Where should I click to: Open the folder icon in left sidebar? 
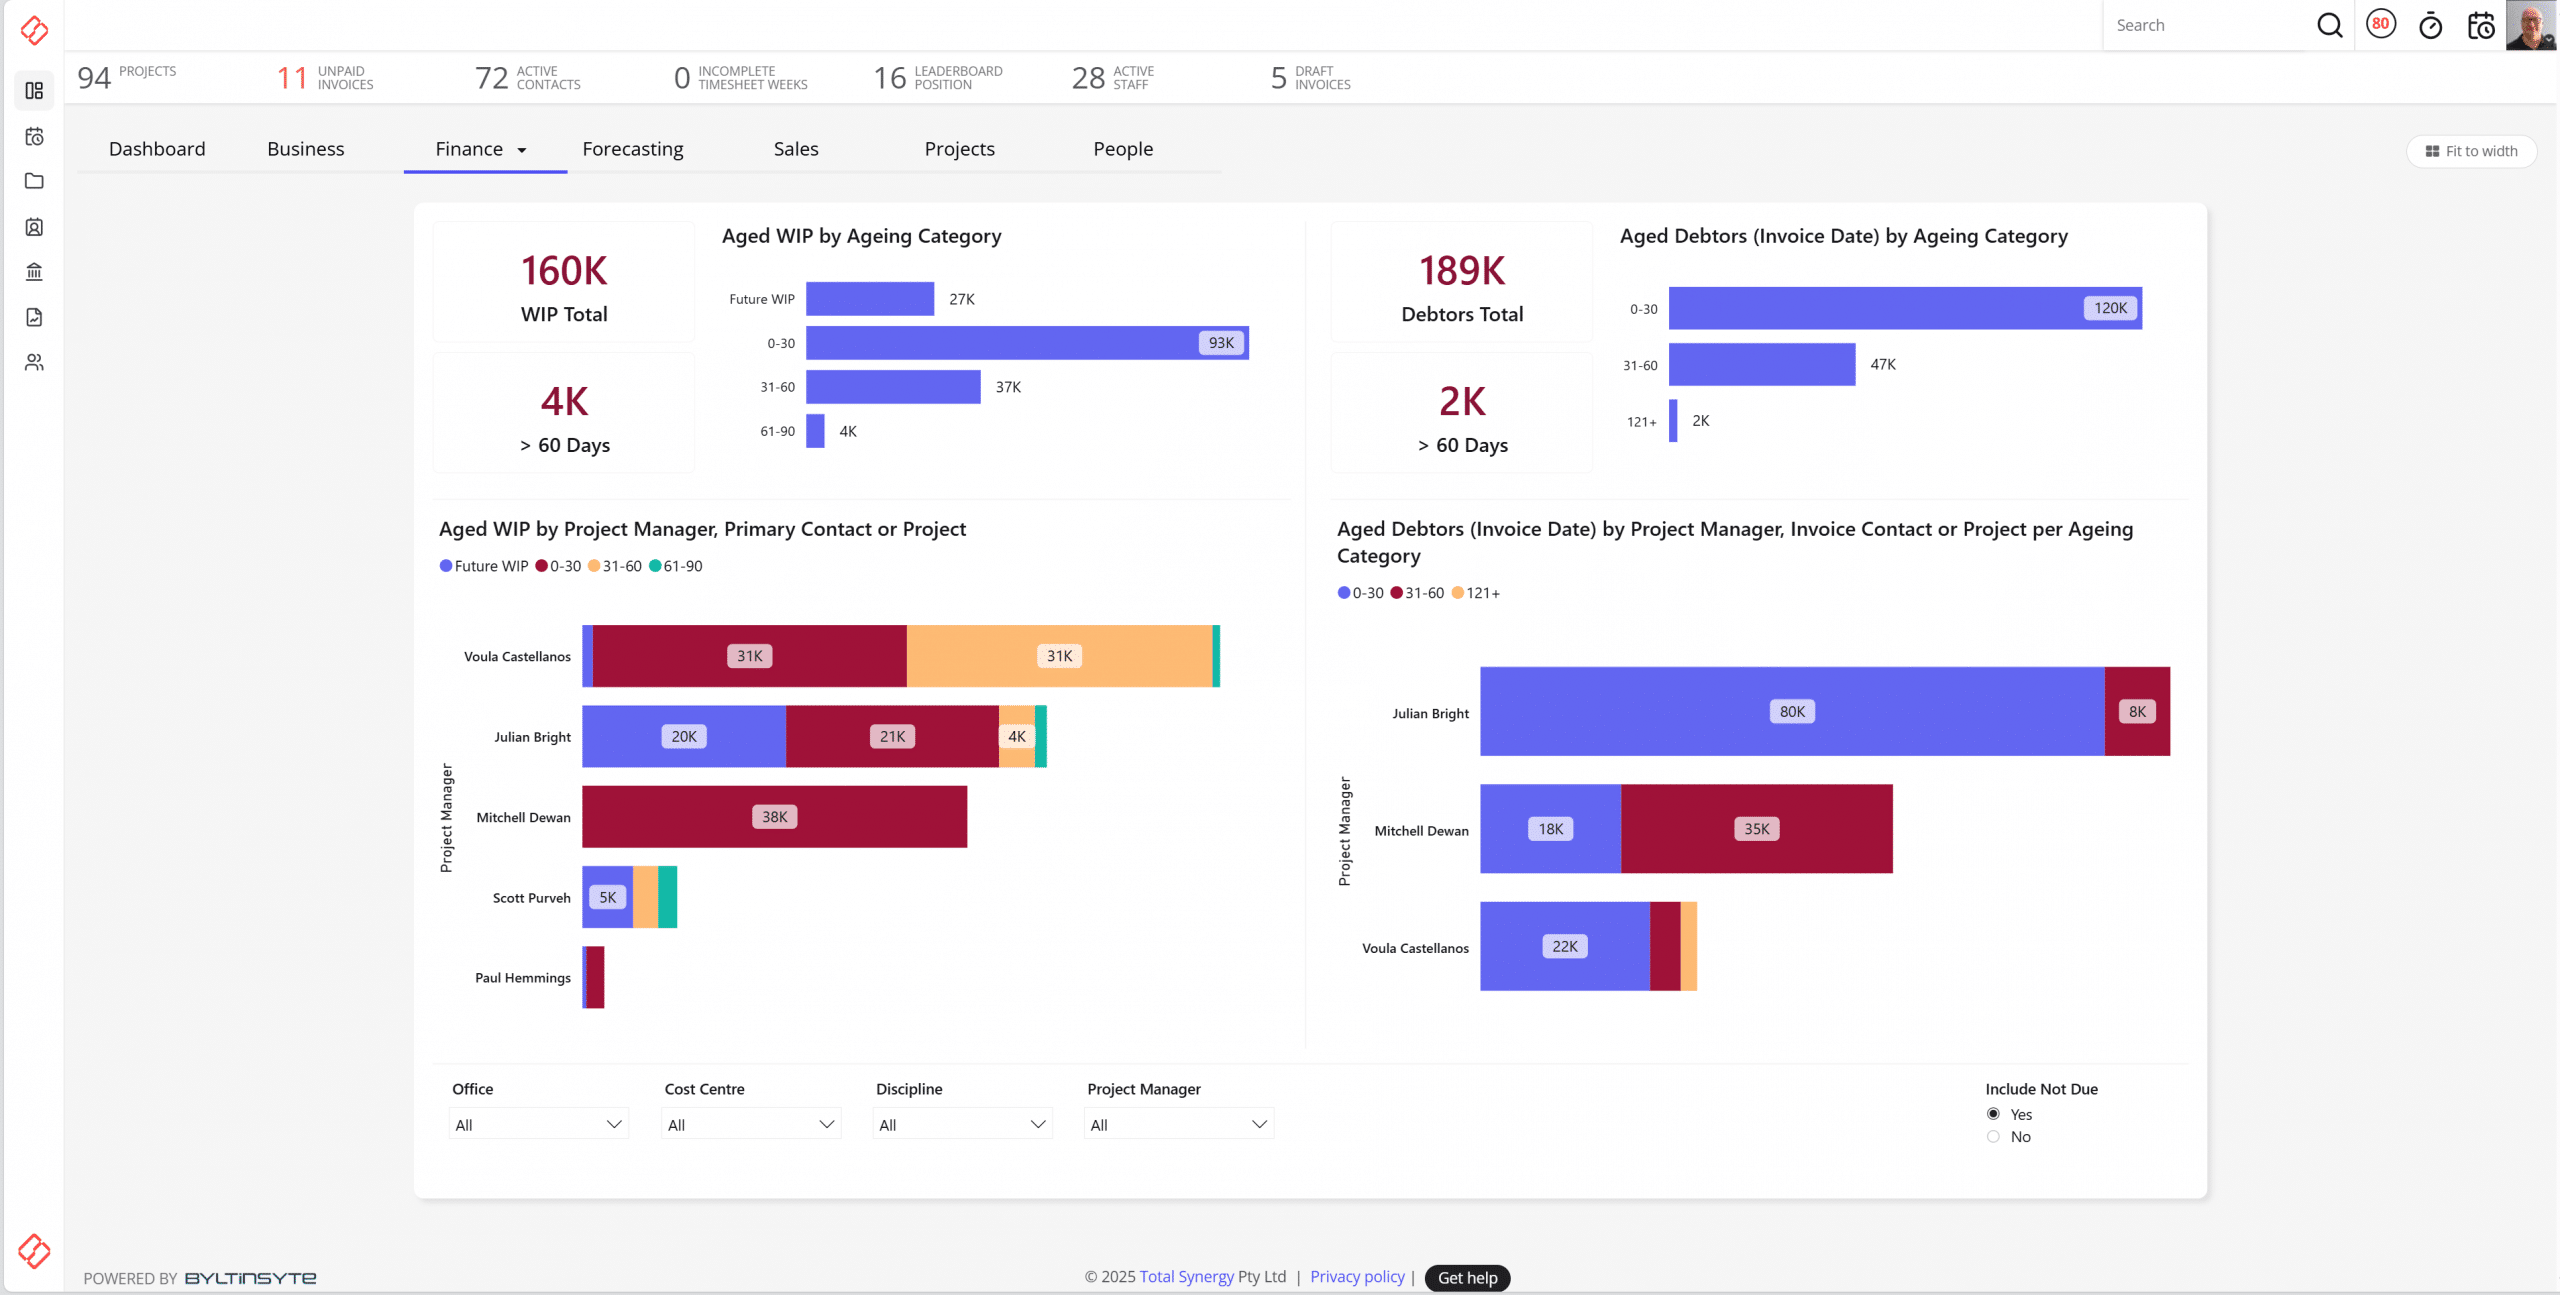tap(34, 181)
